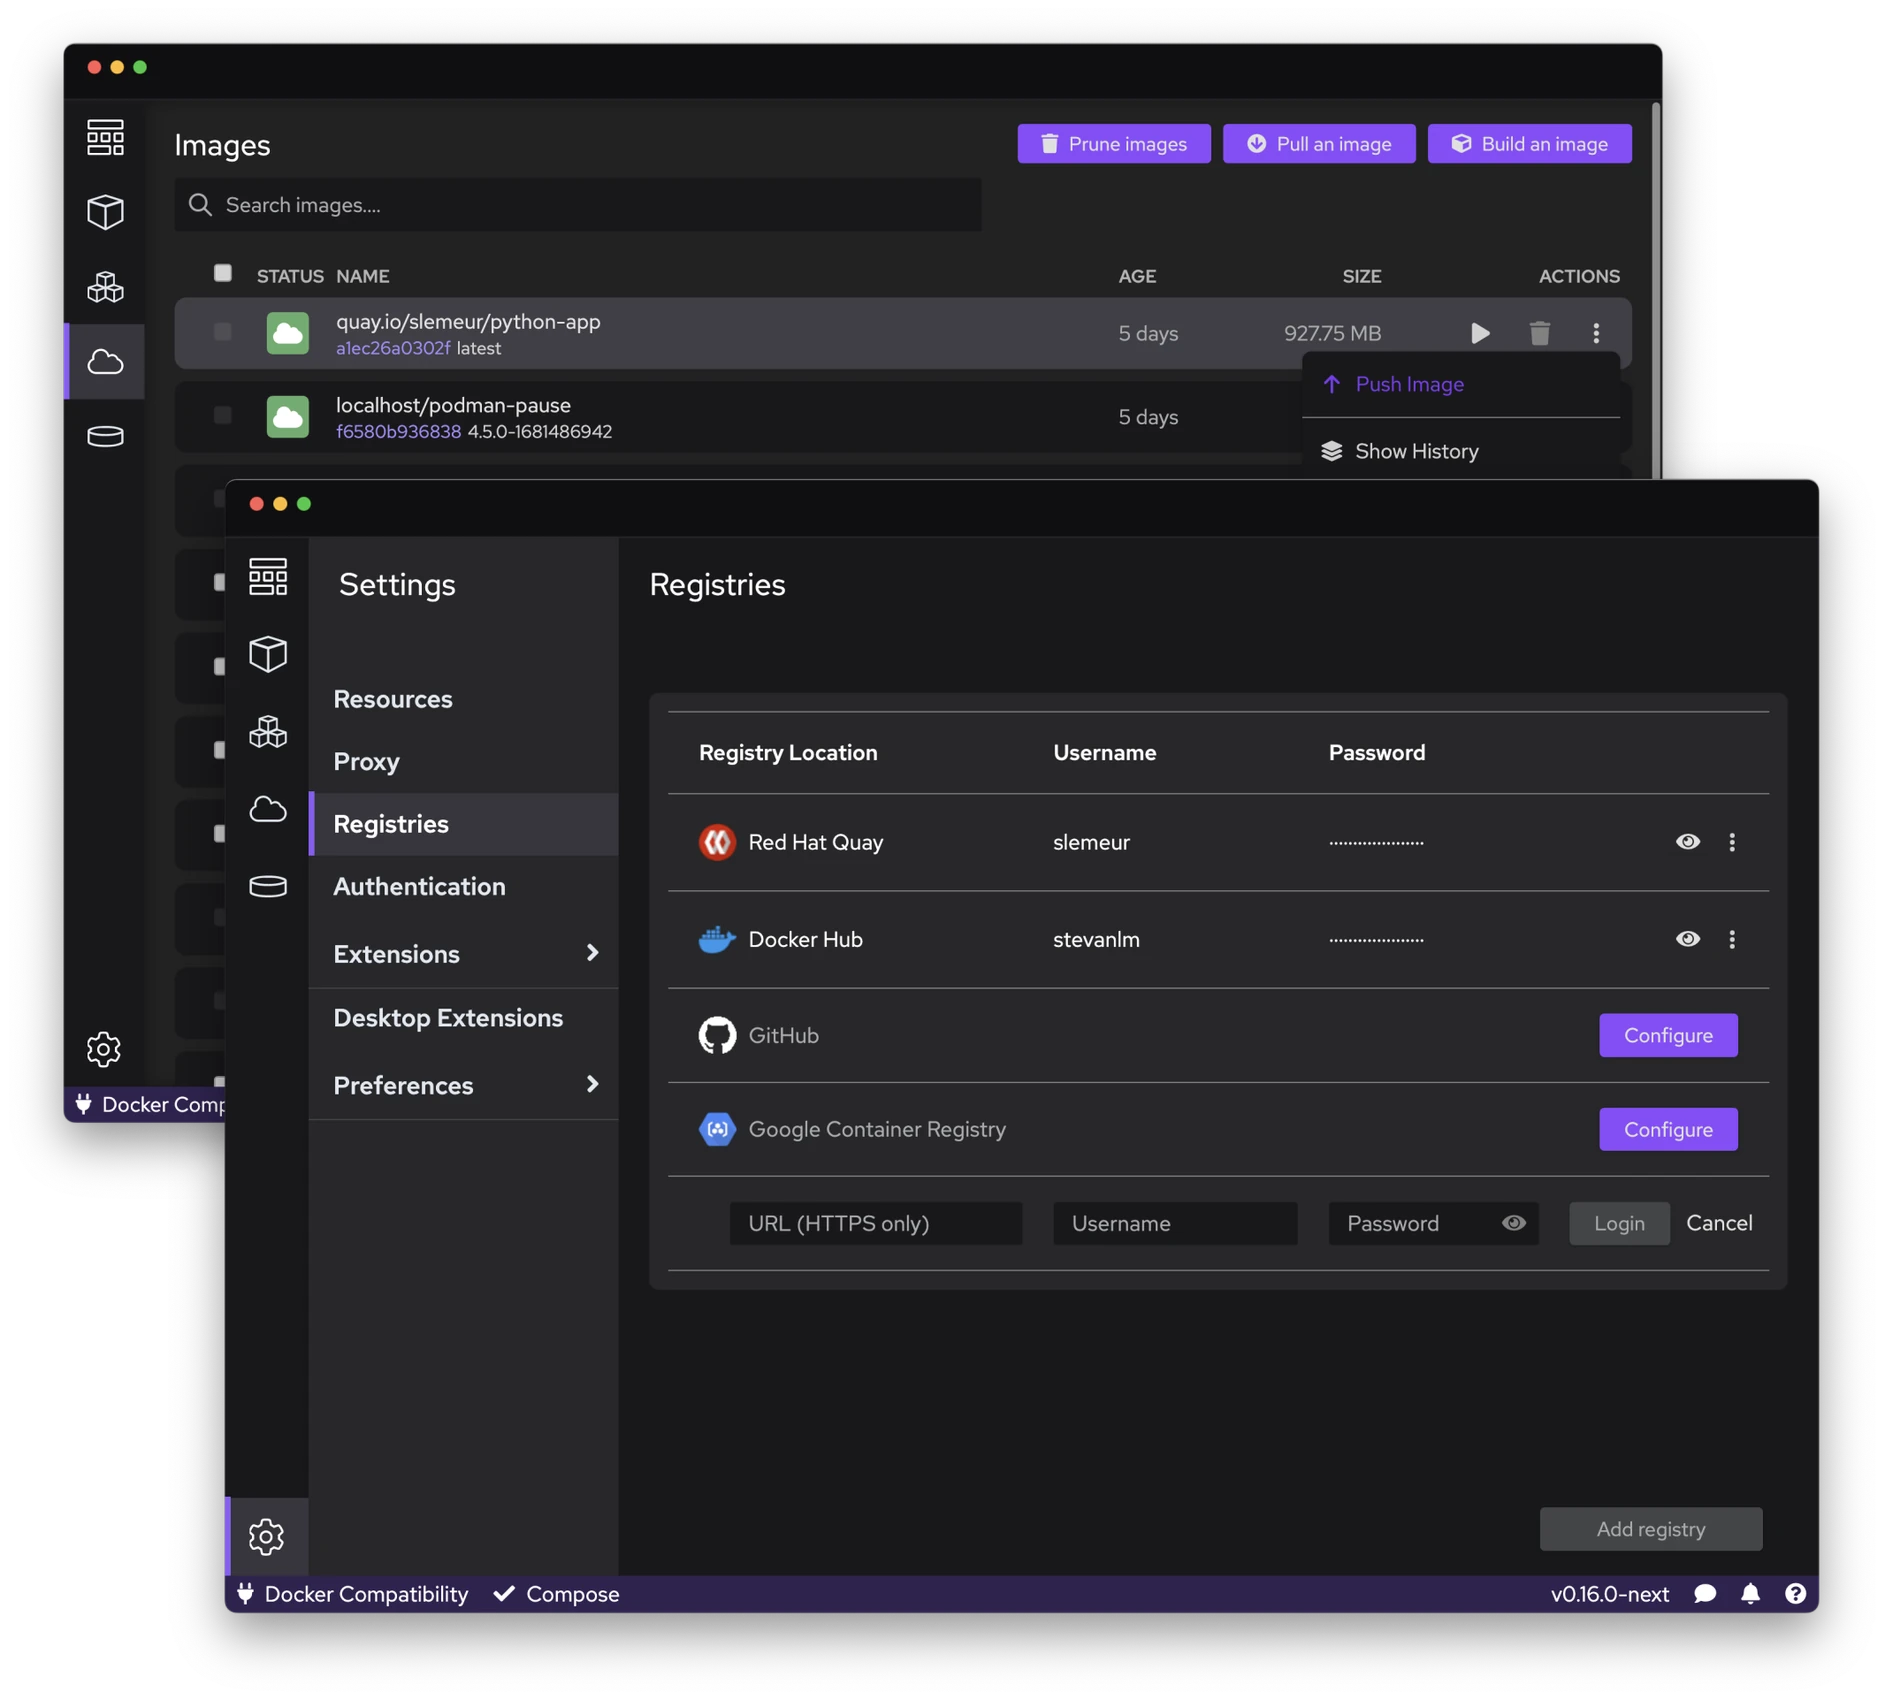1885x1700 pixels.
Task: Select all images with header checkbox
Action: (223, 273)
